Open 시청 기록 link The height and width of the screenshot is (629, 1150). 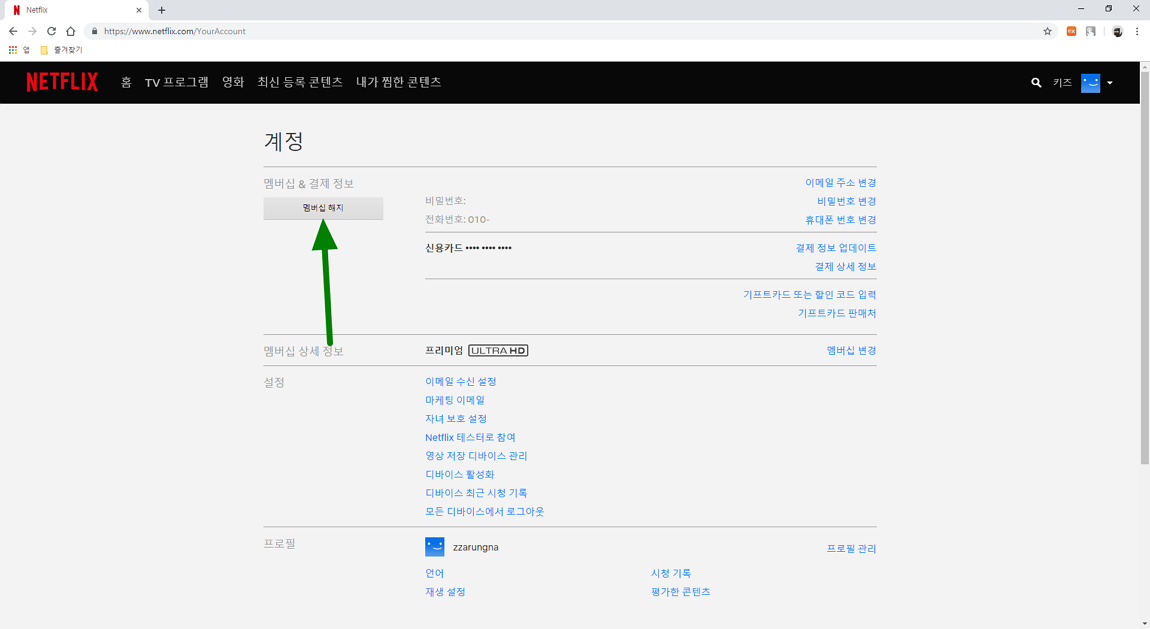[x=671, y=573]
